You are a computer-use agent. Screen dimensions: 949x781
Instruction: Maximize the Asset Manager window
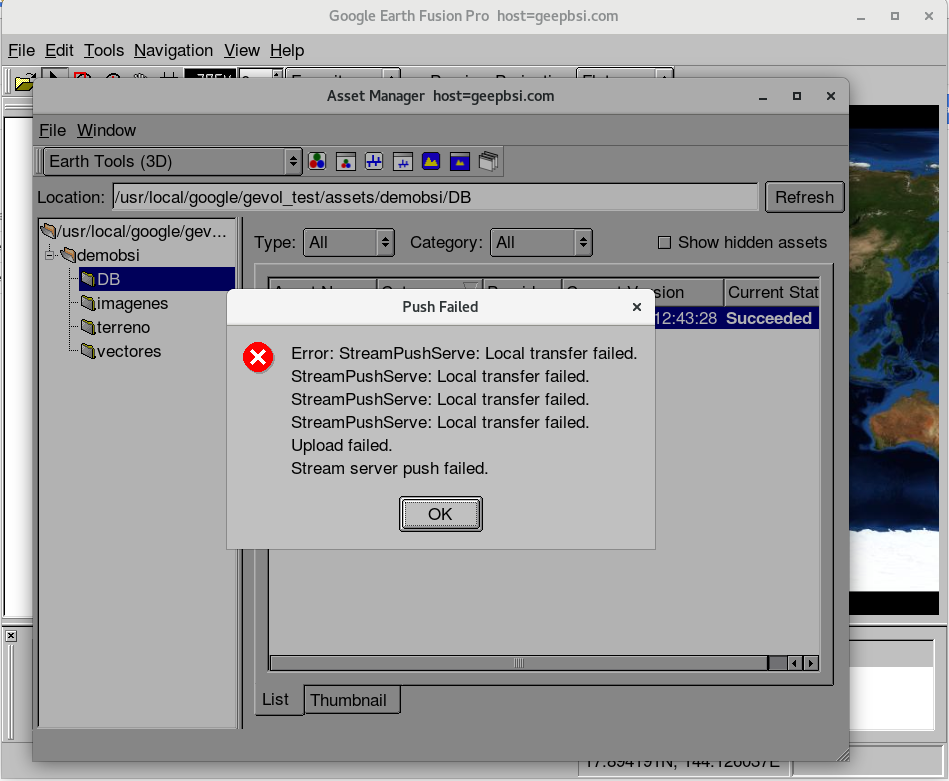pyautogui.click(x=797, y=96)
